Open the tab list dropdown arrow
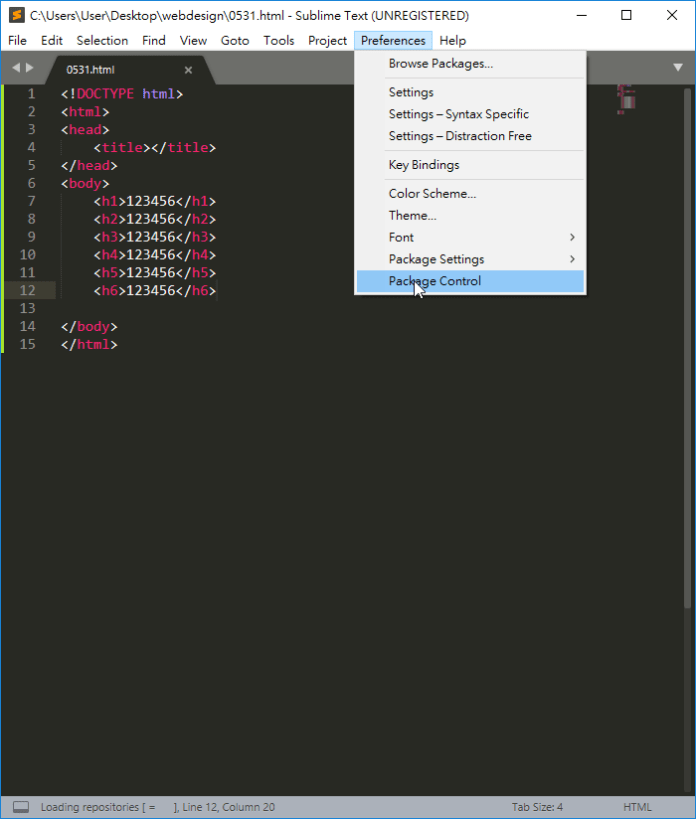This screenshot has height=819, width=696. tap(677, 67)
